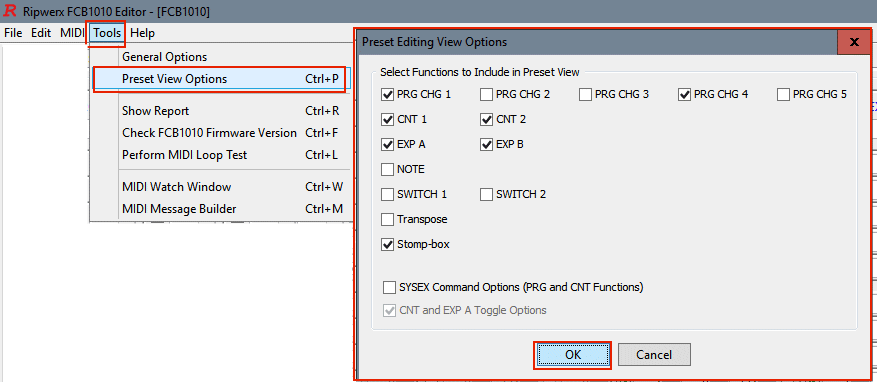Screen dimensions: 877x382
Task: Enable SYSEX Command Options checkbox
Action: point(389,287)
